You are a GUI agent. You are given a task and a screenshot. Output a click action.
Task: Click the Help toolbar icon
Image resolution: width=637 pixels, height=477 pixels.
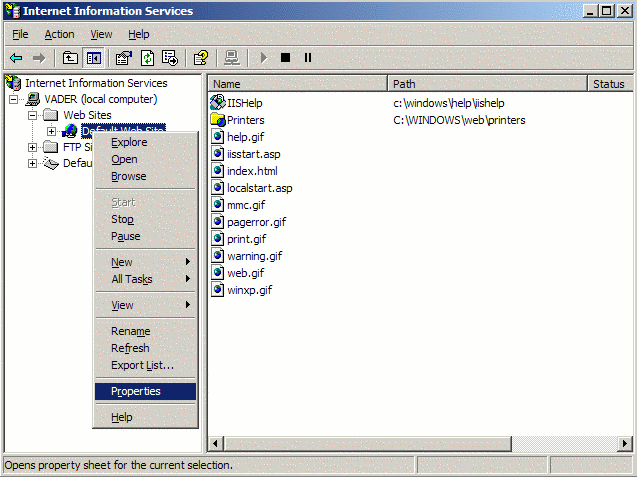coord(201,58)
